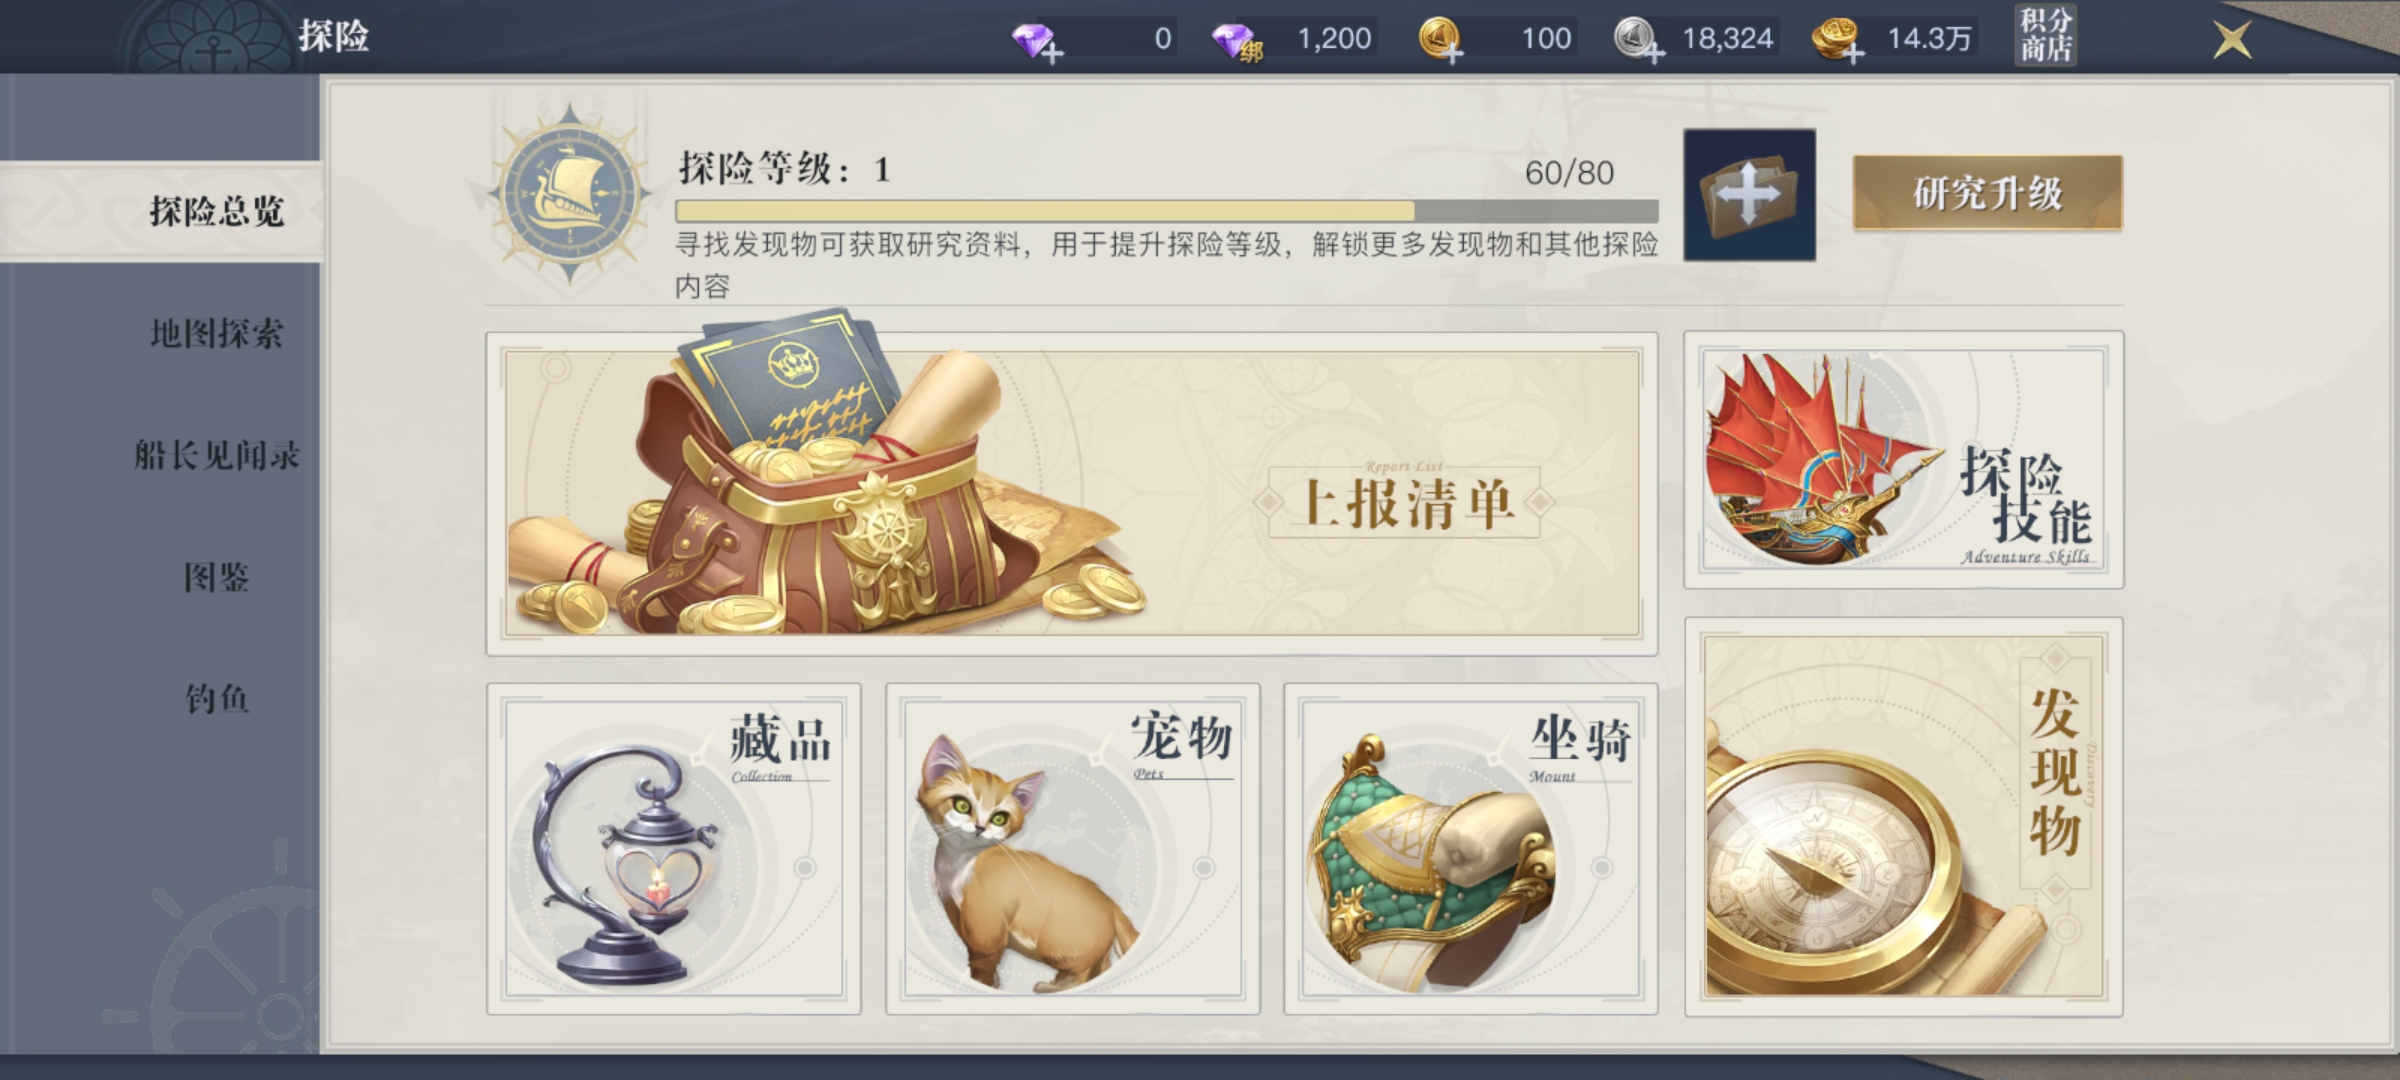The height and width of the screenshot is (1080, 2400).
Task: Open the 上报清单 report list banner
Action: click(x=1072, y=494)
